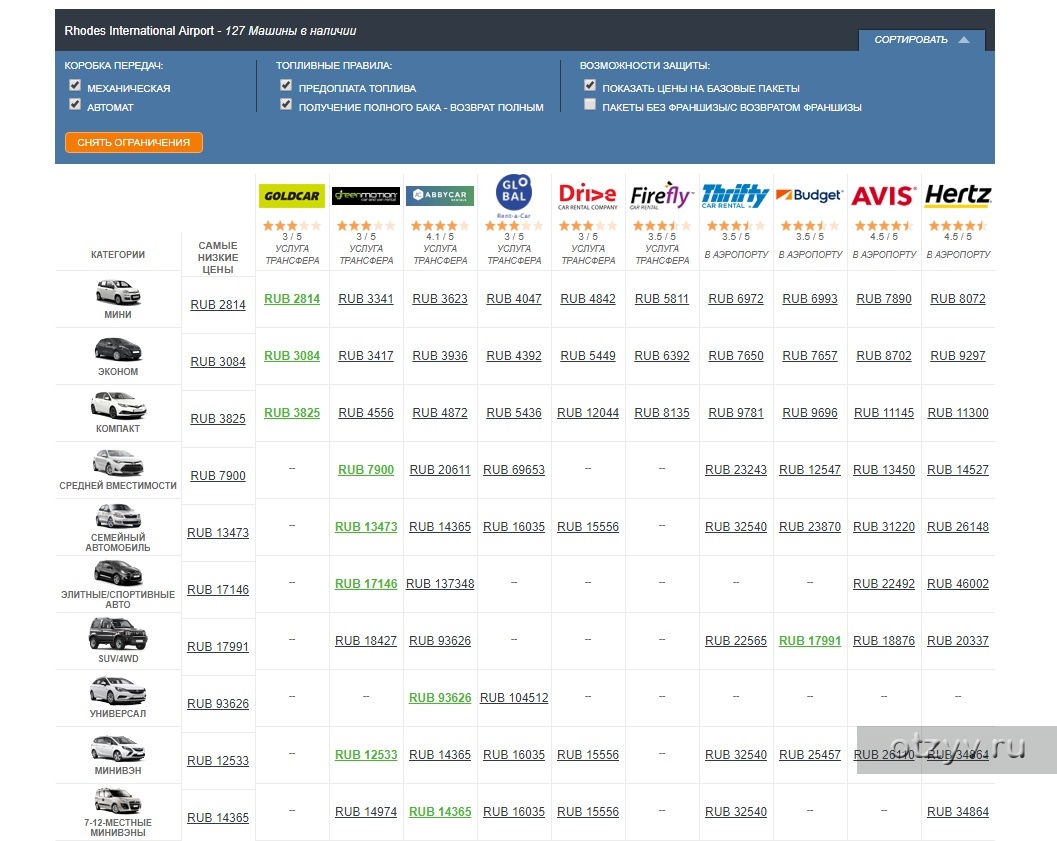Click Hertz МИНИ price RUB 8072
Image resolution: width=1057 pixels, height=841 pixels.
(x=958, y=299)
